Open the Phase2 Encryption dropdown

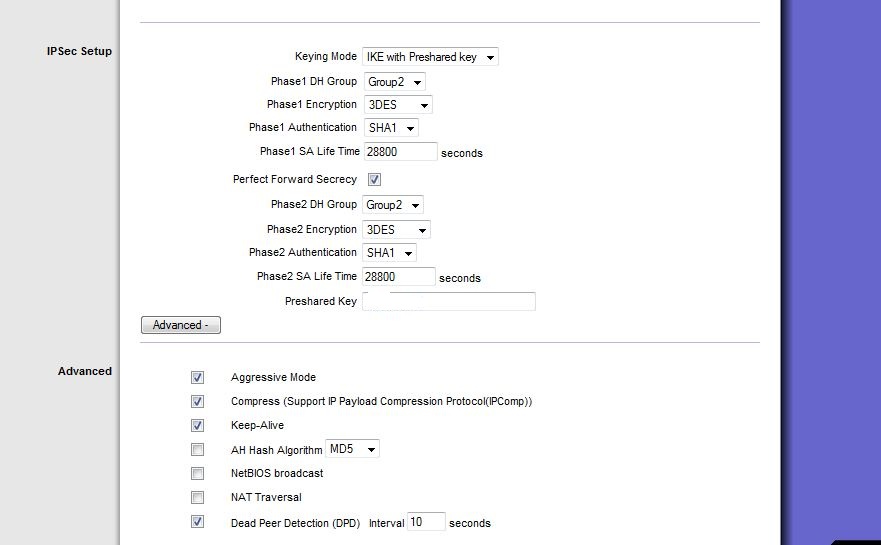coord(396,229)
